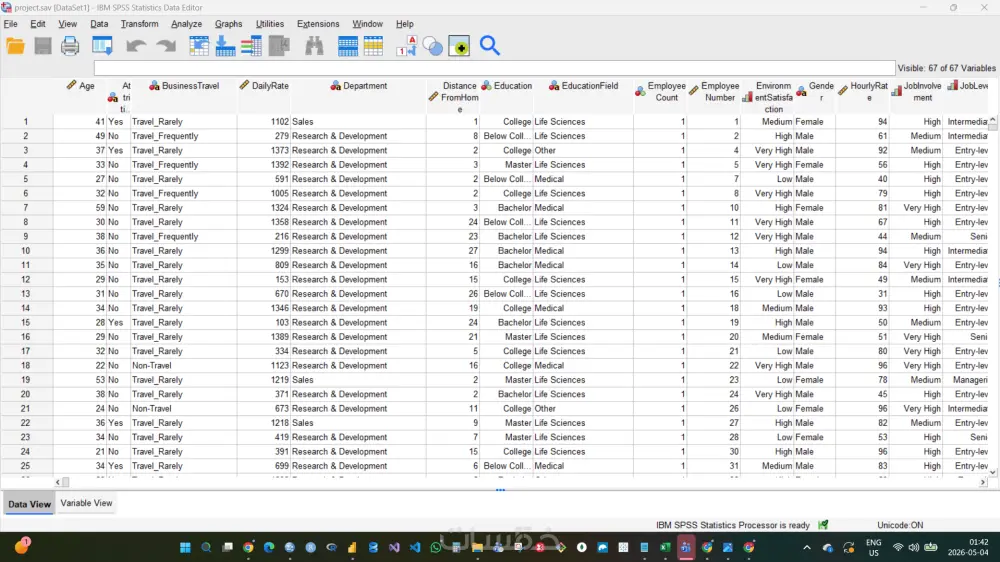Open the Graphs menu
1000x562 pixels.
pyautogui.click(x=228, y=24)
